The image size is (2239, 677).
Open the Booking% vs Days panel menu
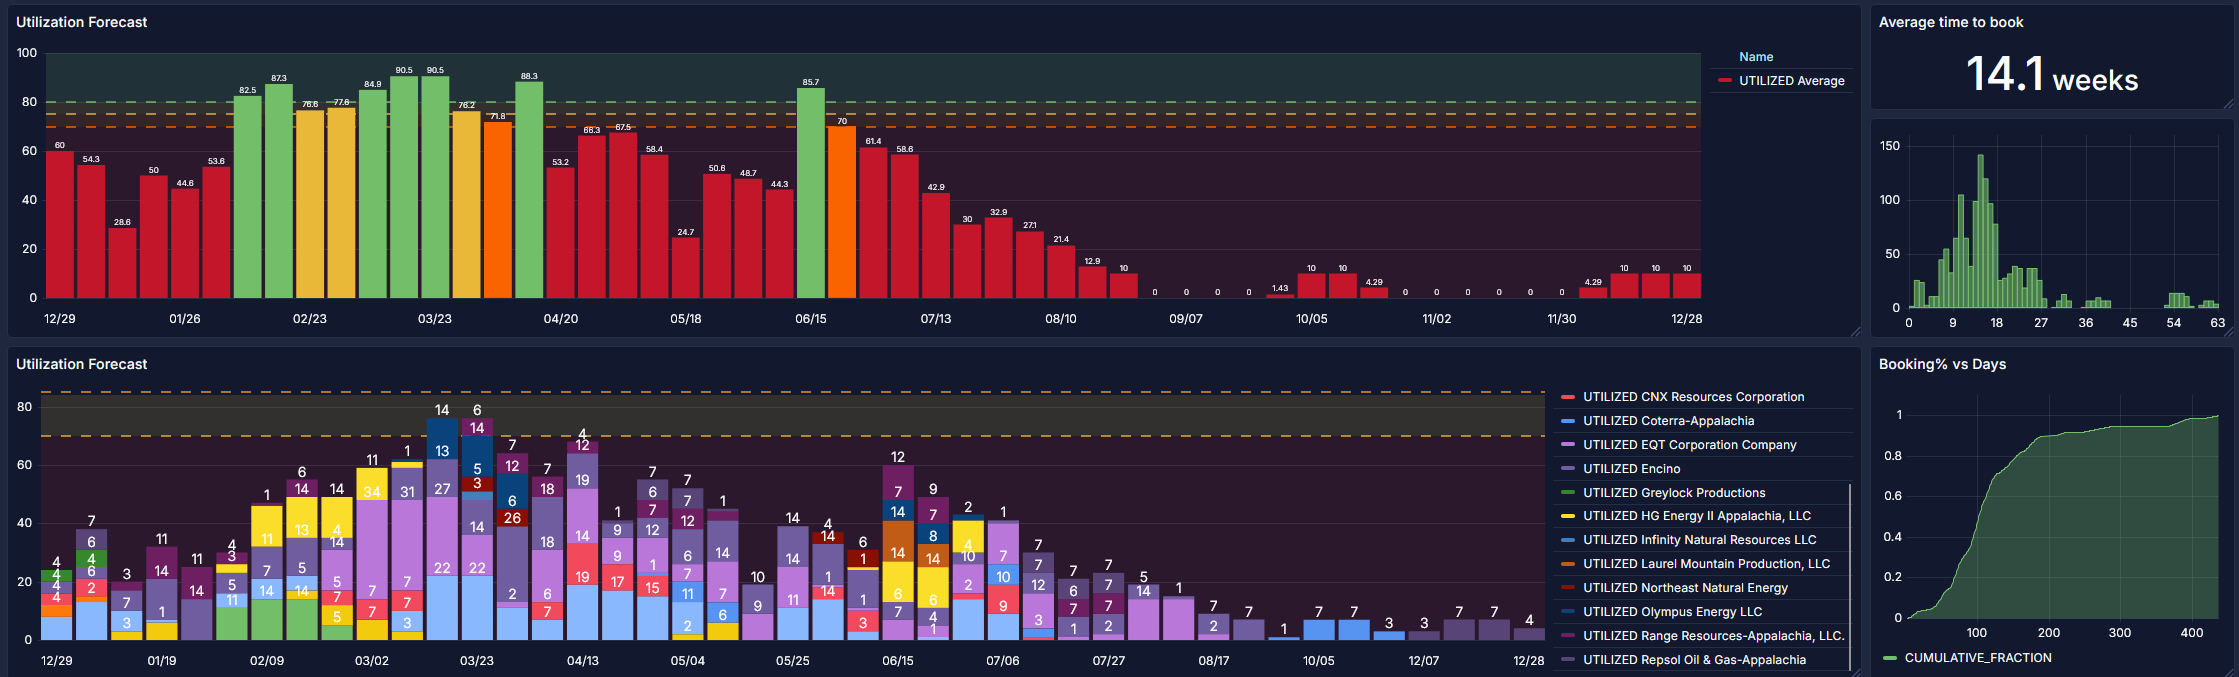point(1942,364)
